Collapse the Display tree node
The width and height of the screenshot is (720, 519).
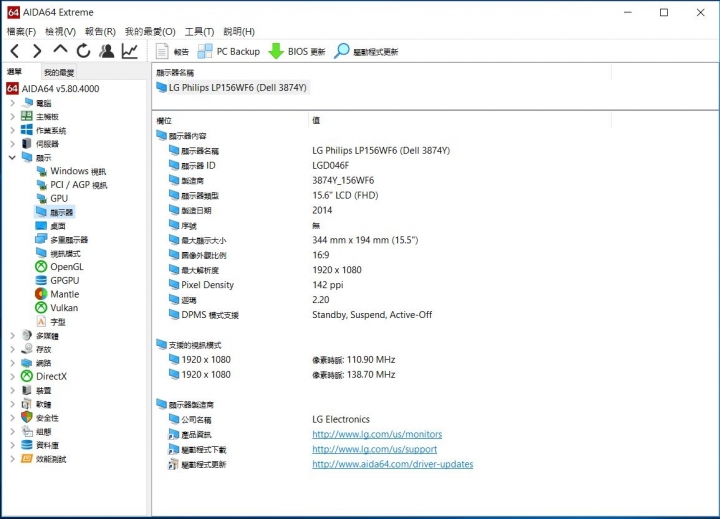12,158
